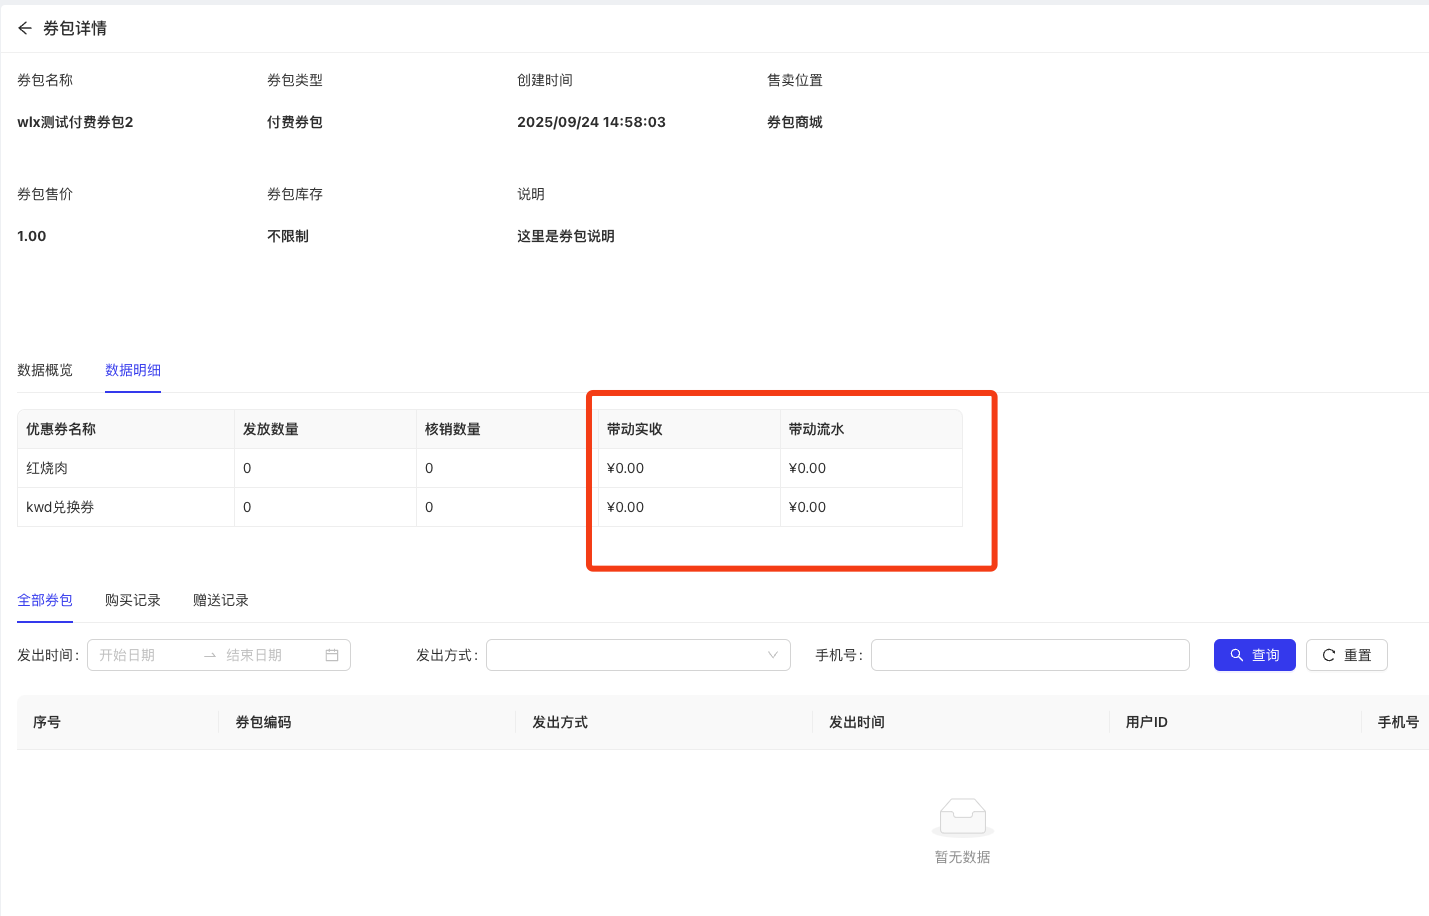Open the 赠送记录 tab
Image resolution: width=1429 pixels, height=916 pixels.
pos(221,600)
